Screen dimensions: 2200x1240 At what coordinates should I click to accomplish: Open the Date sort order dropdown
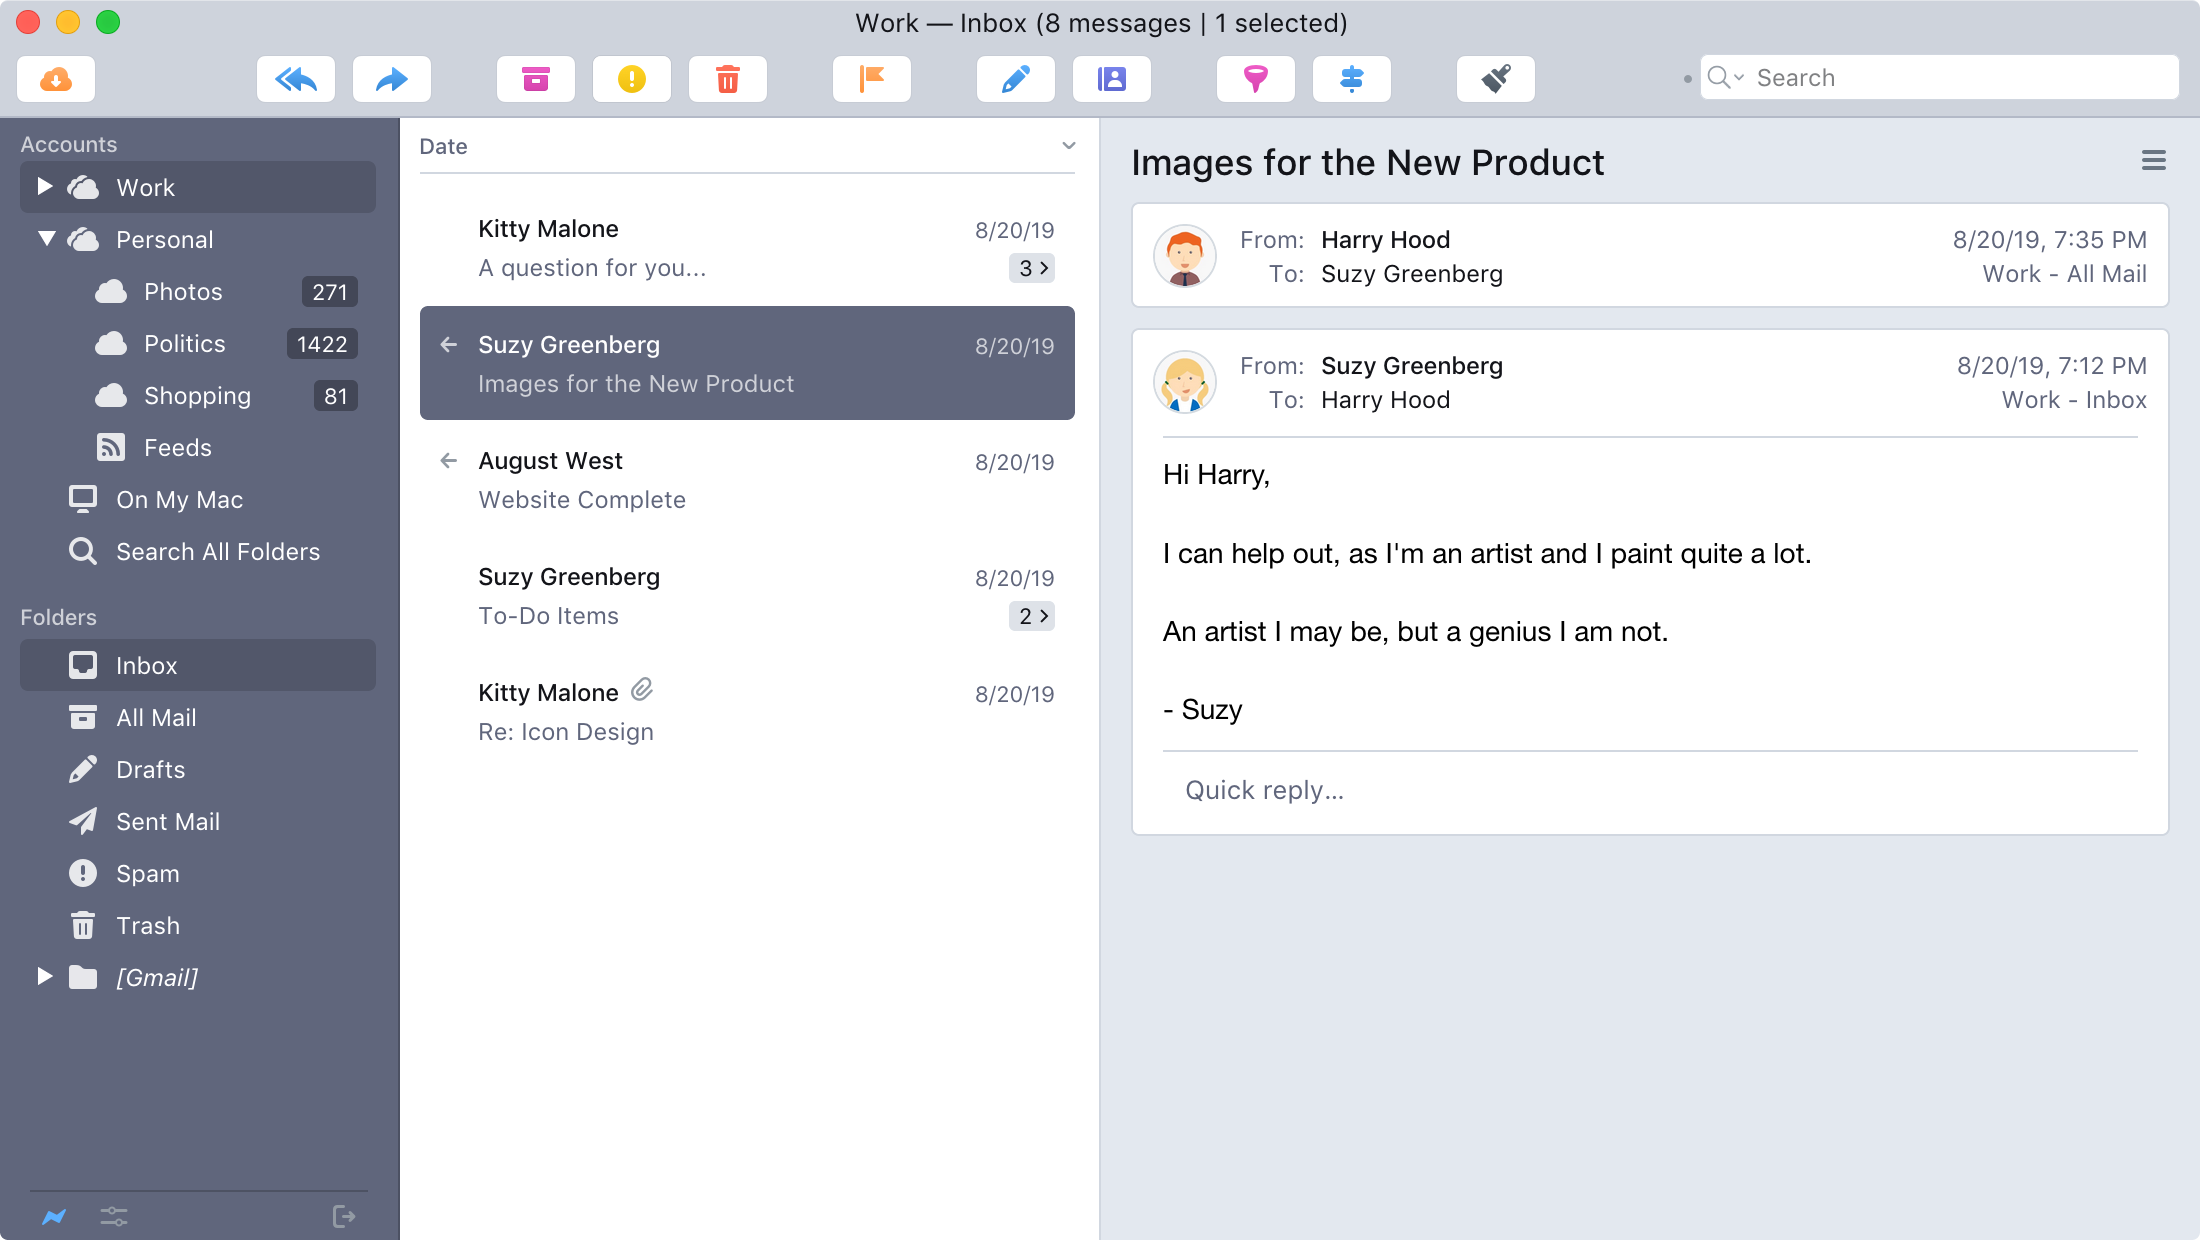pyautogui.click(x=1068, y=146)
